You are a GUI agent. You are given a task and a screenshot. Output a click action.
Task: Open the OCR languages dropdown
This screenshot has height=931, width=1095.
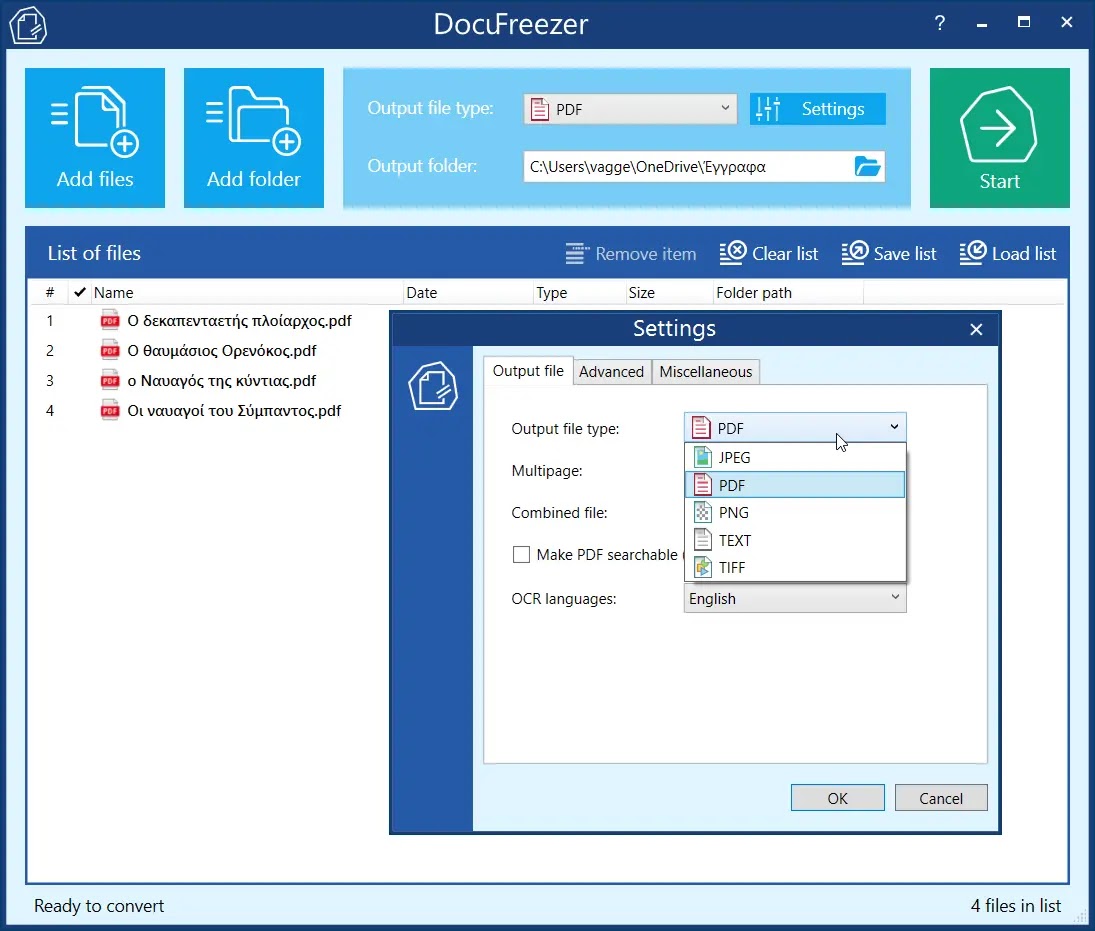pyautogui.click(x=795, y=599)
